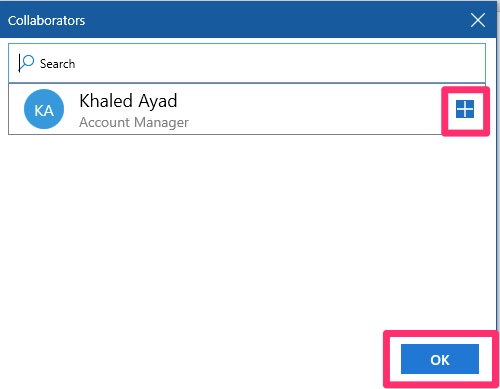
Task: Click the Collaborators title text
Action: 46,21
